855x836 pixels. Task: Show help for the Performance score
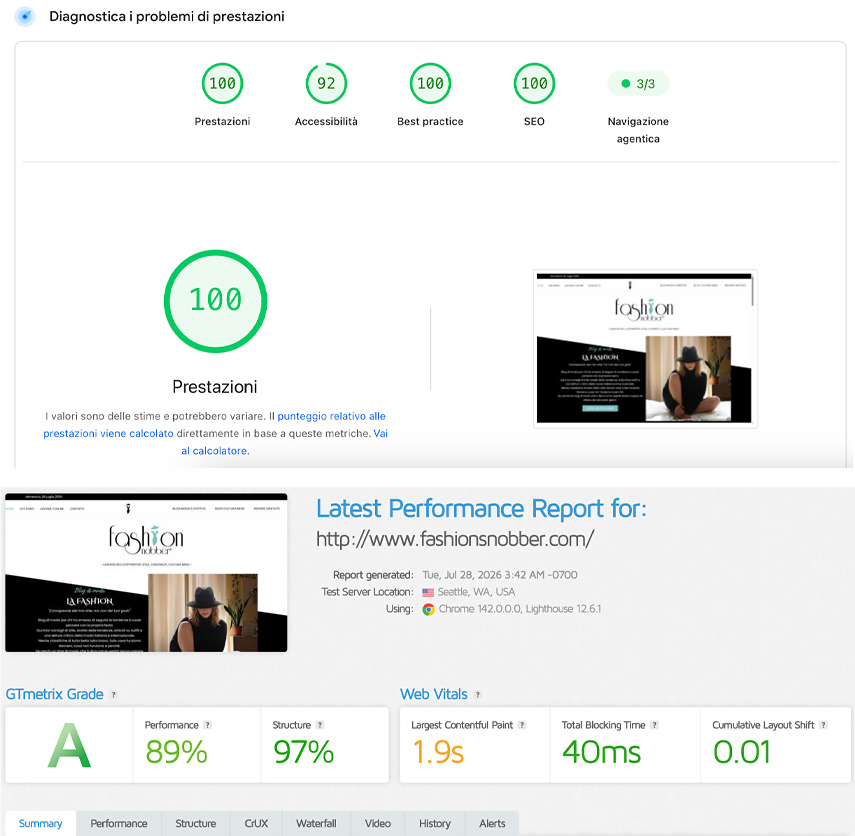coord(207,725)
